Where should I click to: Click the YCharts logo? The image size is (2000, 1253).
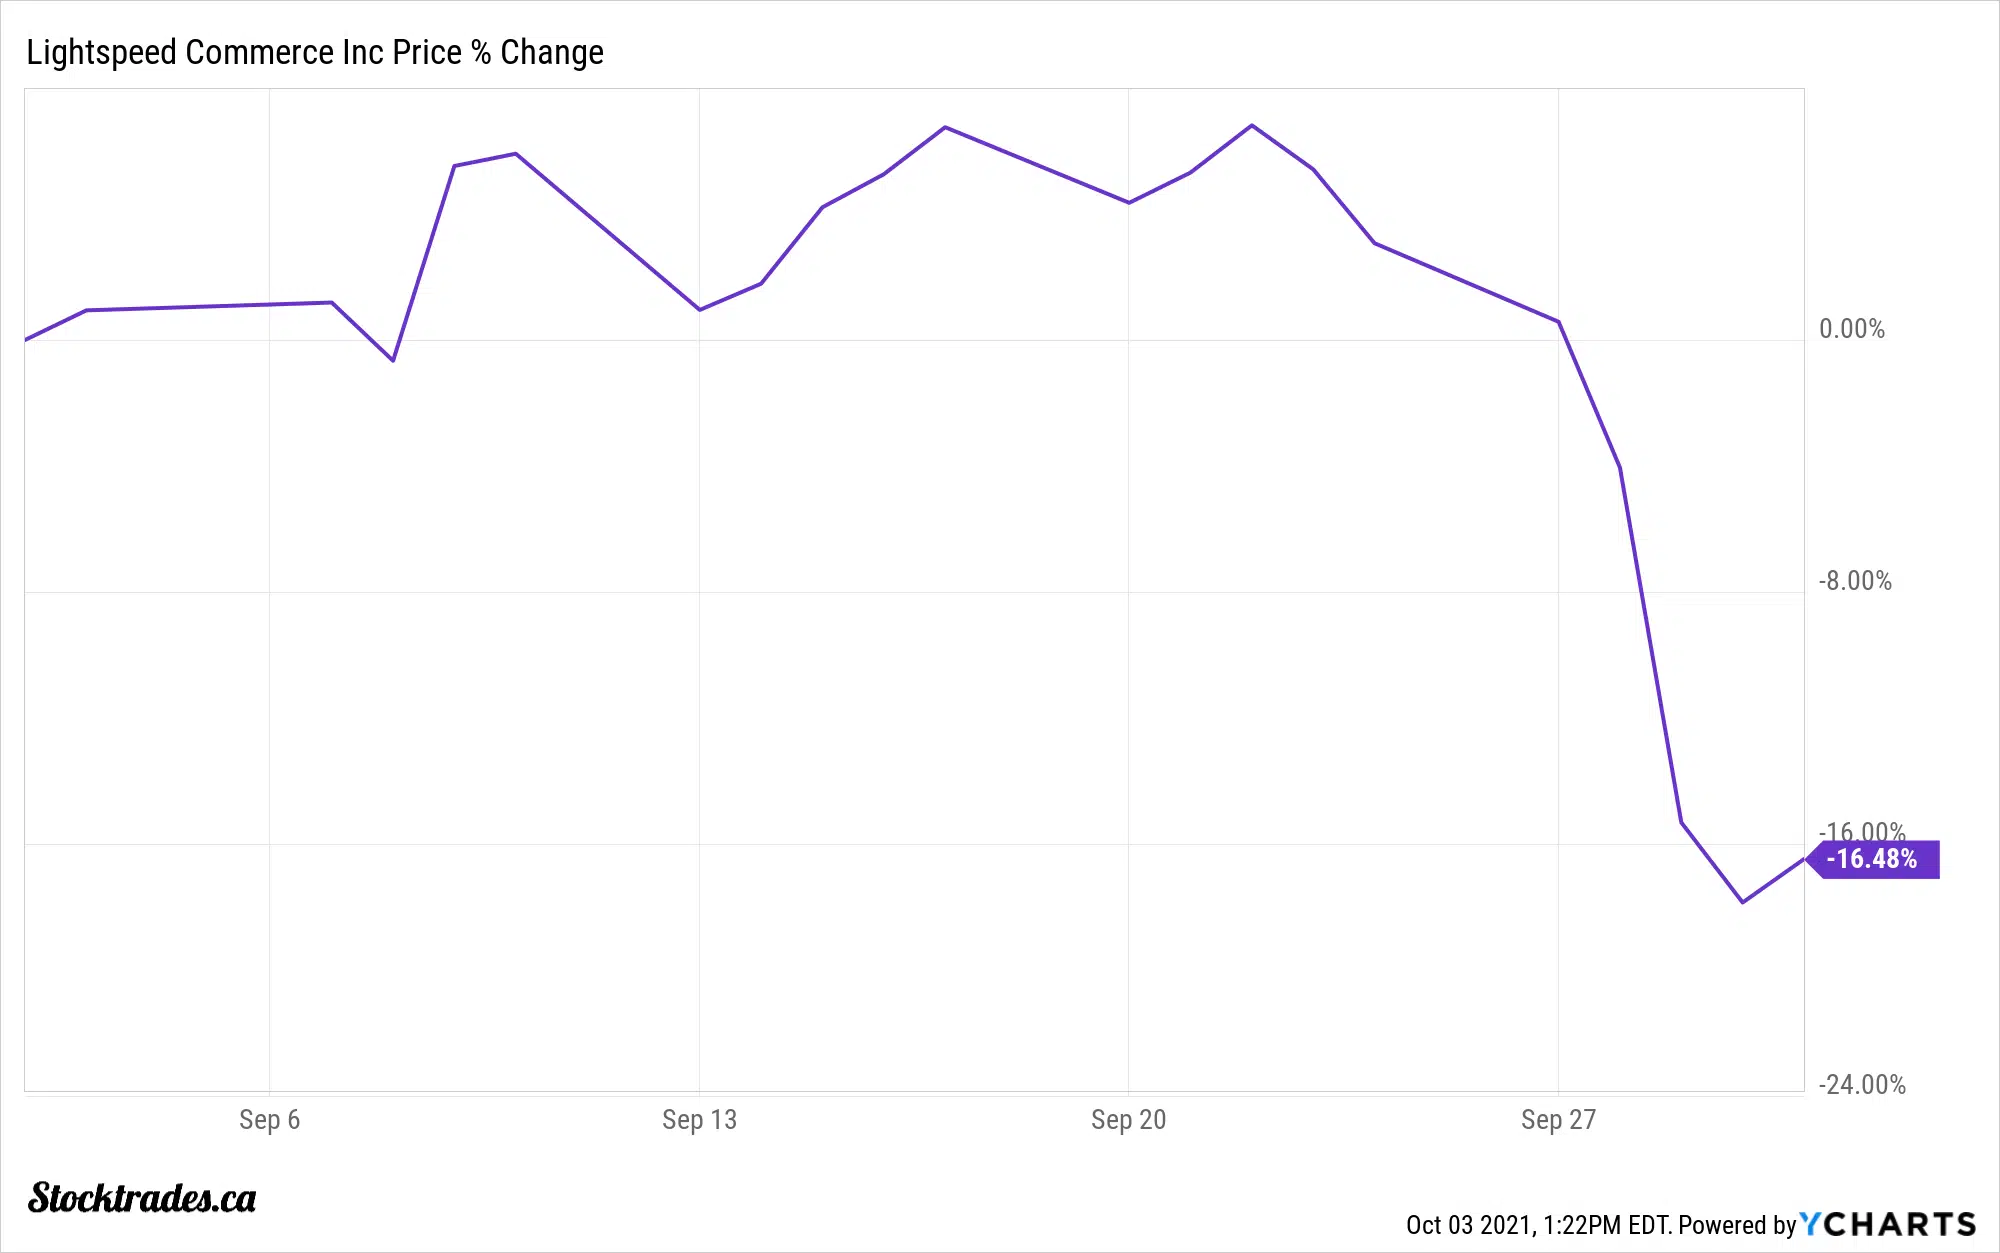tap(1888, 1224)
